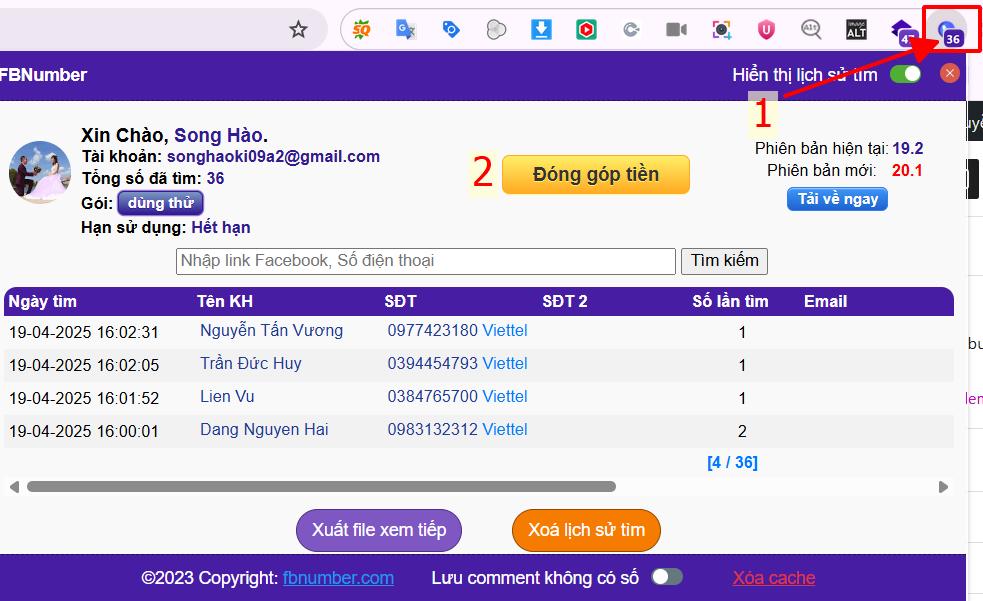
Task: Click the scrollbar right arrow
Action: coord(943,487)
